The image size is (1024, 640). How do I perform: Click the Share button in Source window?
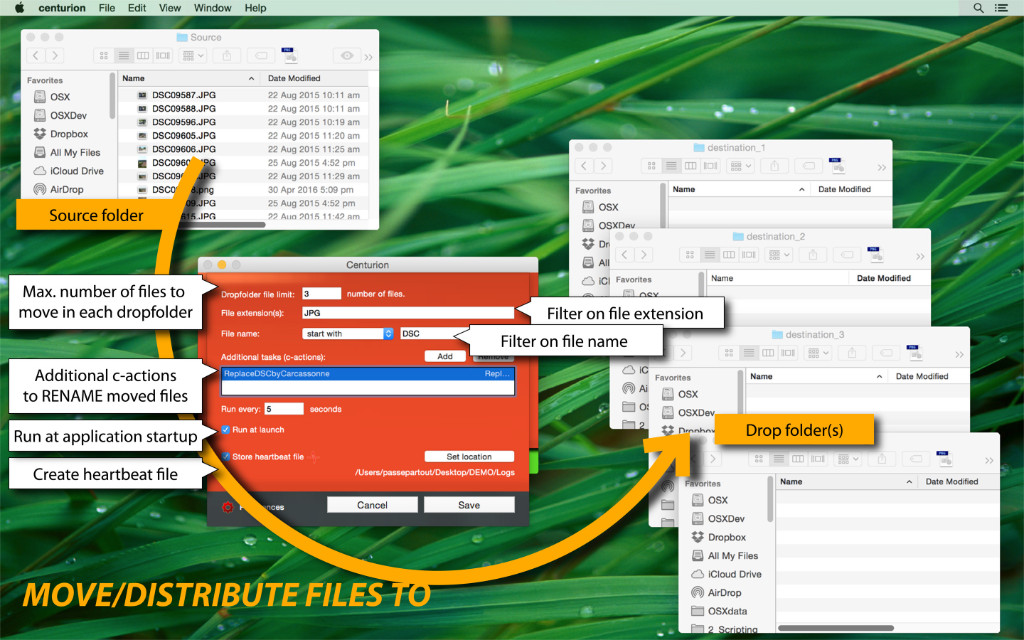(x=227, y=56)
